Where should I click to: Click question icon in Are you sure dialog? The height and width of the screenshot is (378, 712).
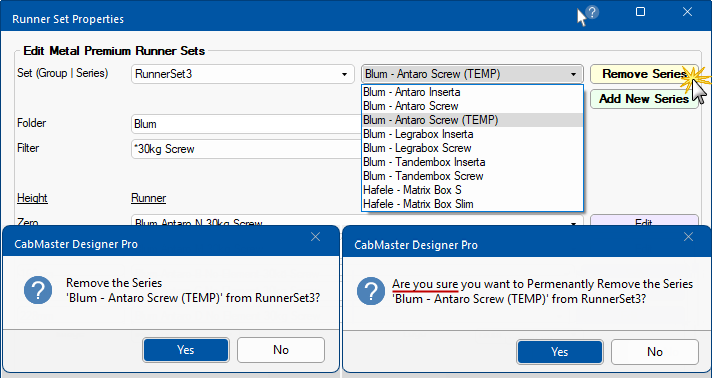(x=371, y=291)
